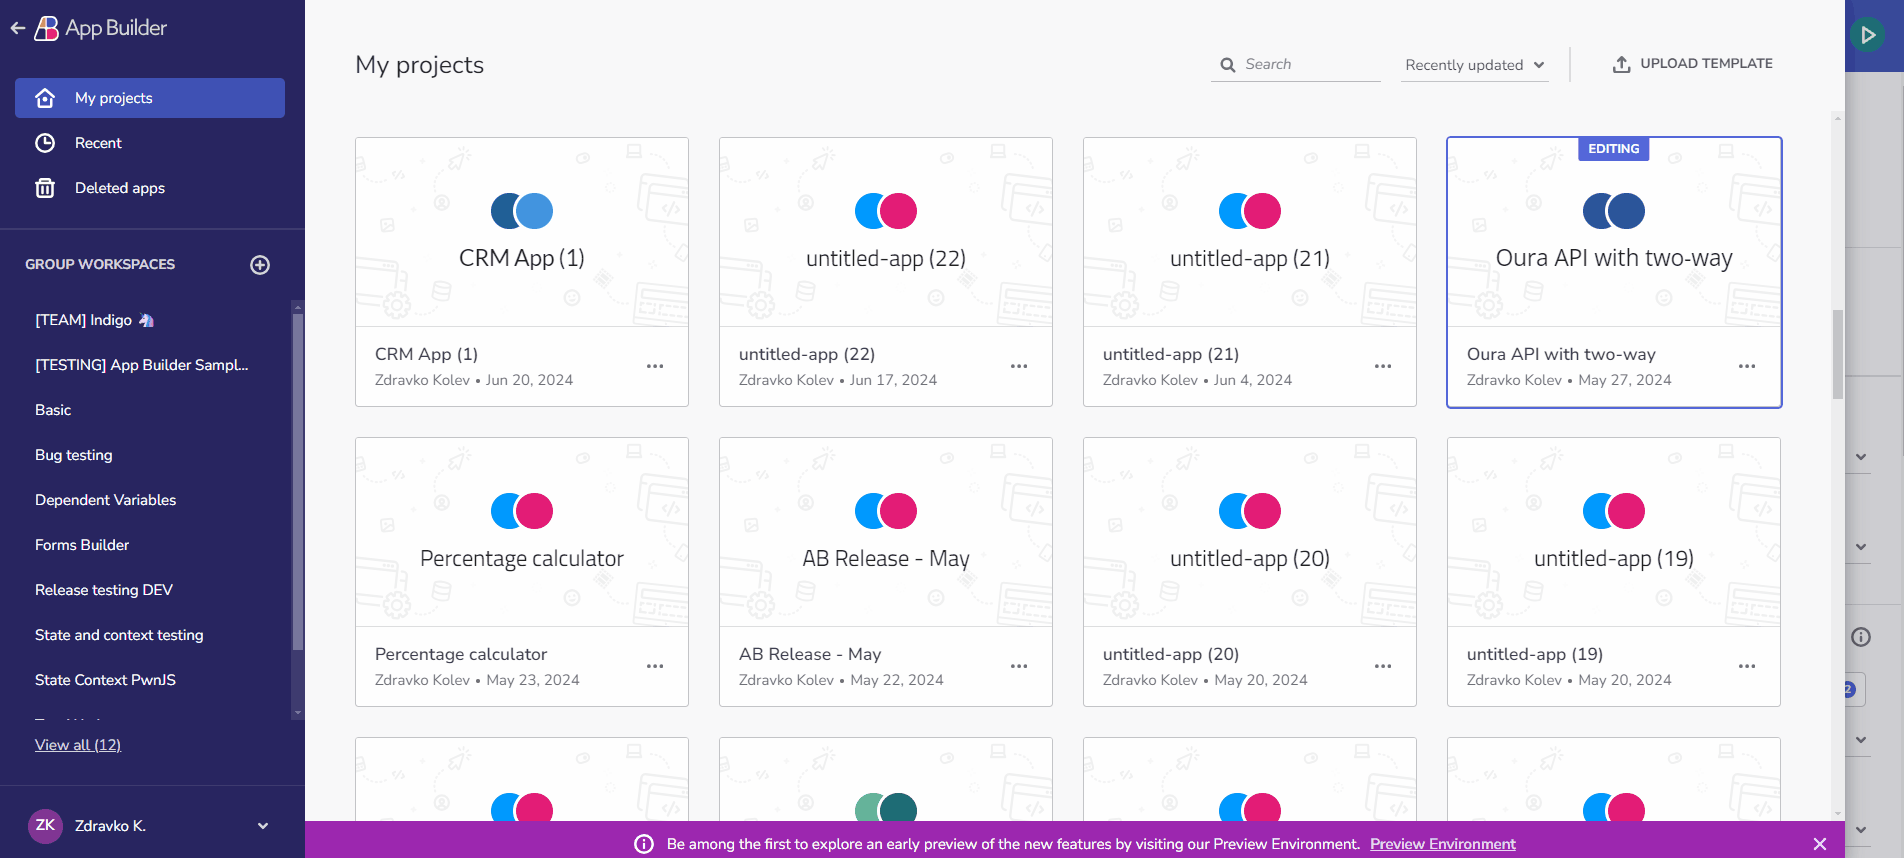The height and width of the screenshot is (858, 1904).
Task: Open the Percentage calculator project thumbnail
Action: 522,532
